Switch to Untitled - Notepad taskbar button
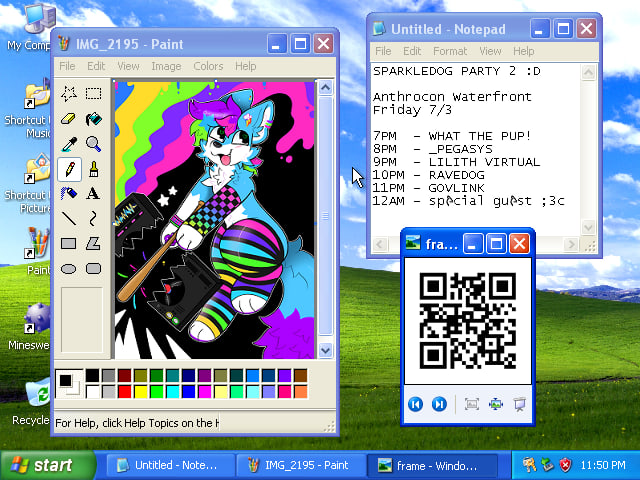 click(x=171, y=465)
